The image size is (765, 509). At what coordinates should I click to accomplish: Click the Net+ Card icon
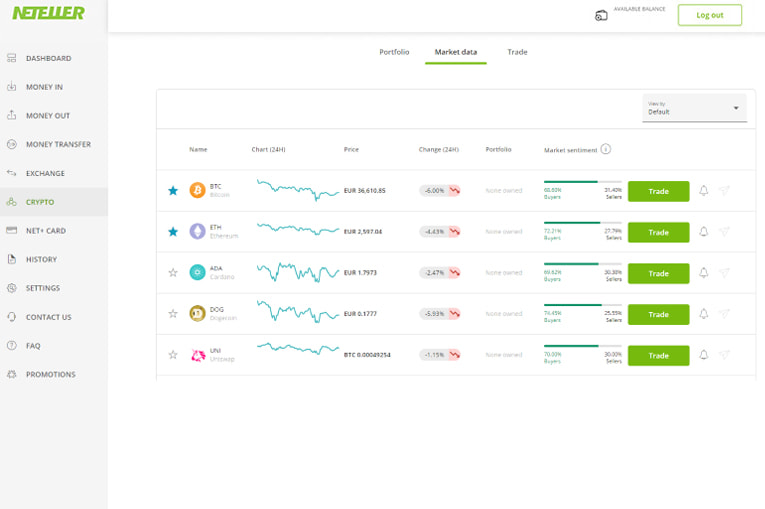point(12,230)
